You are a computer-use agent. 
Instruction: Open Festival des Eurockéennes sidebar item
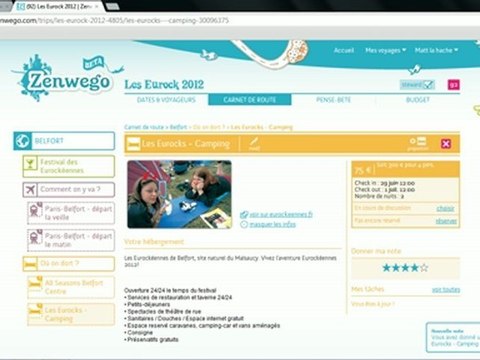[x=69, y=166]
